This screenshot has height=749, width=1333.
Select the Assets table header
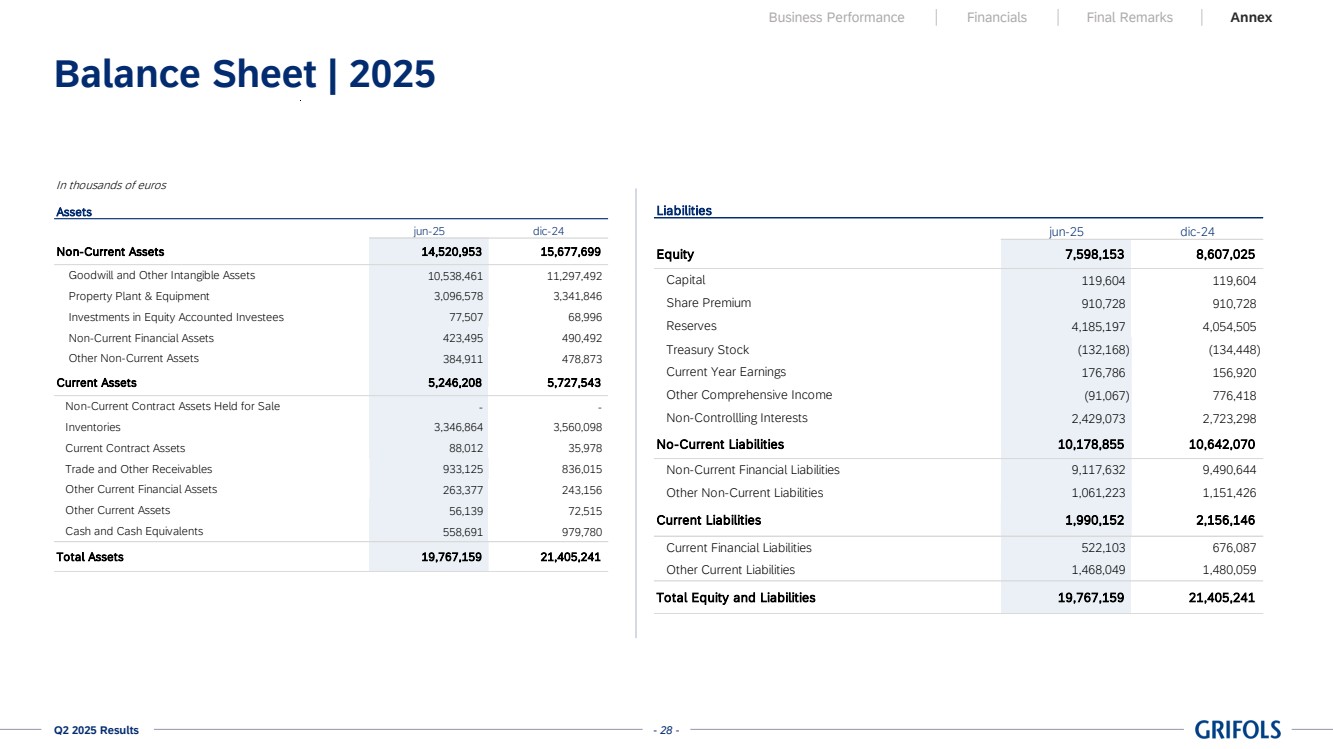point(74,212)
